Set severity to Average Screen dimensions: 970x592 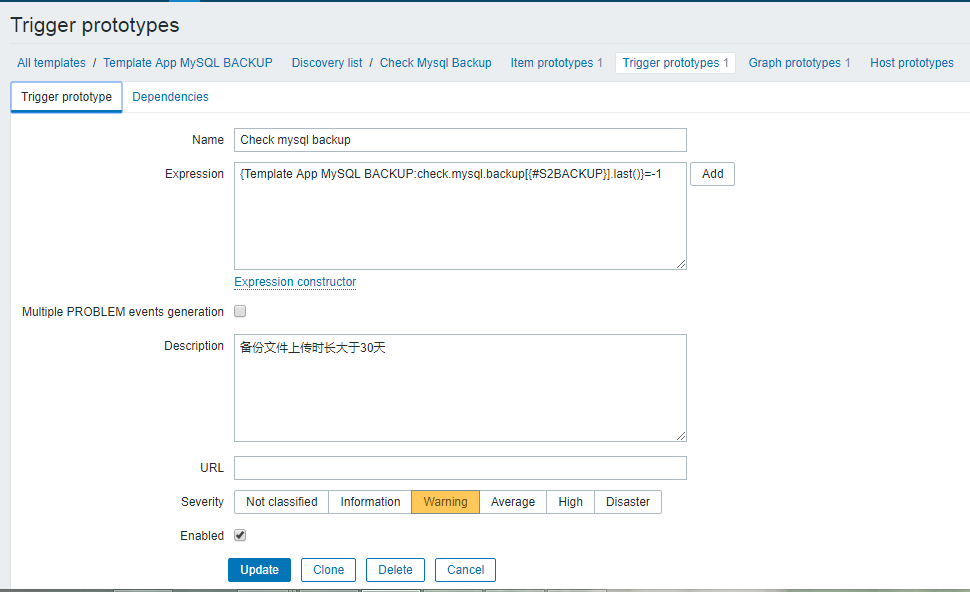point(513,502)
